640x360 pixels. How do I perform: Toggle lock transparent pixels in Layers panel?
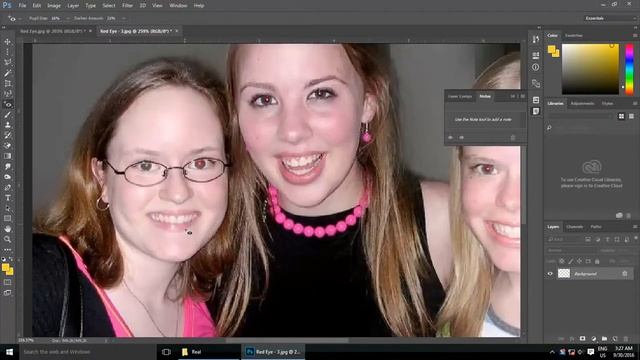(562, 261)
